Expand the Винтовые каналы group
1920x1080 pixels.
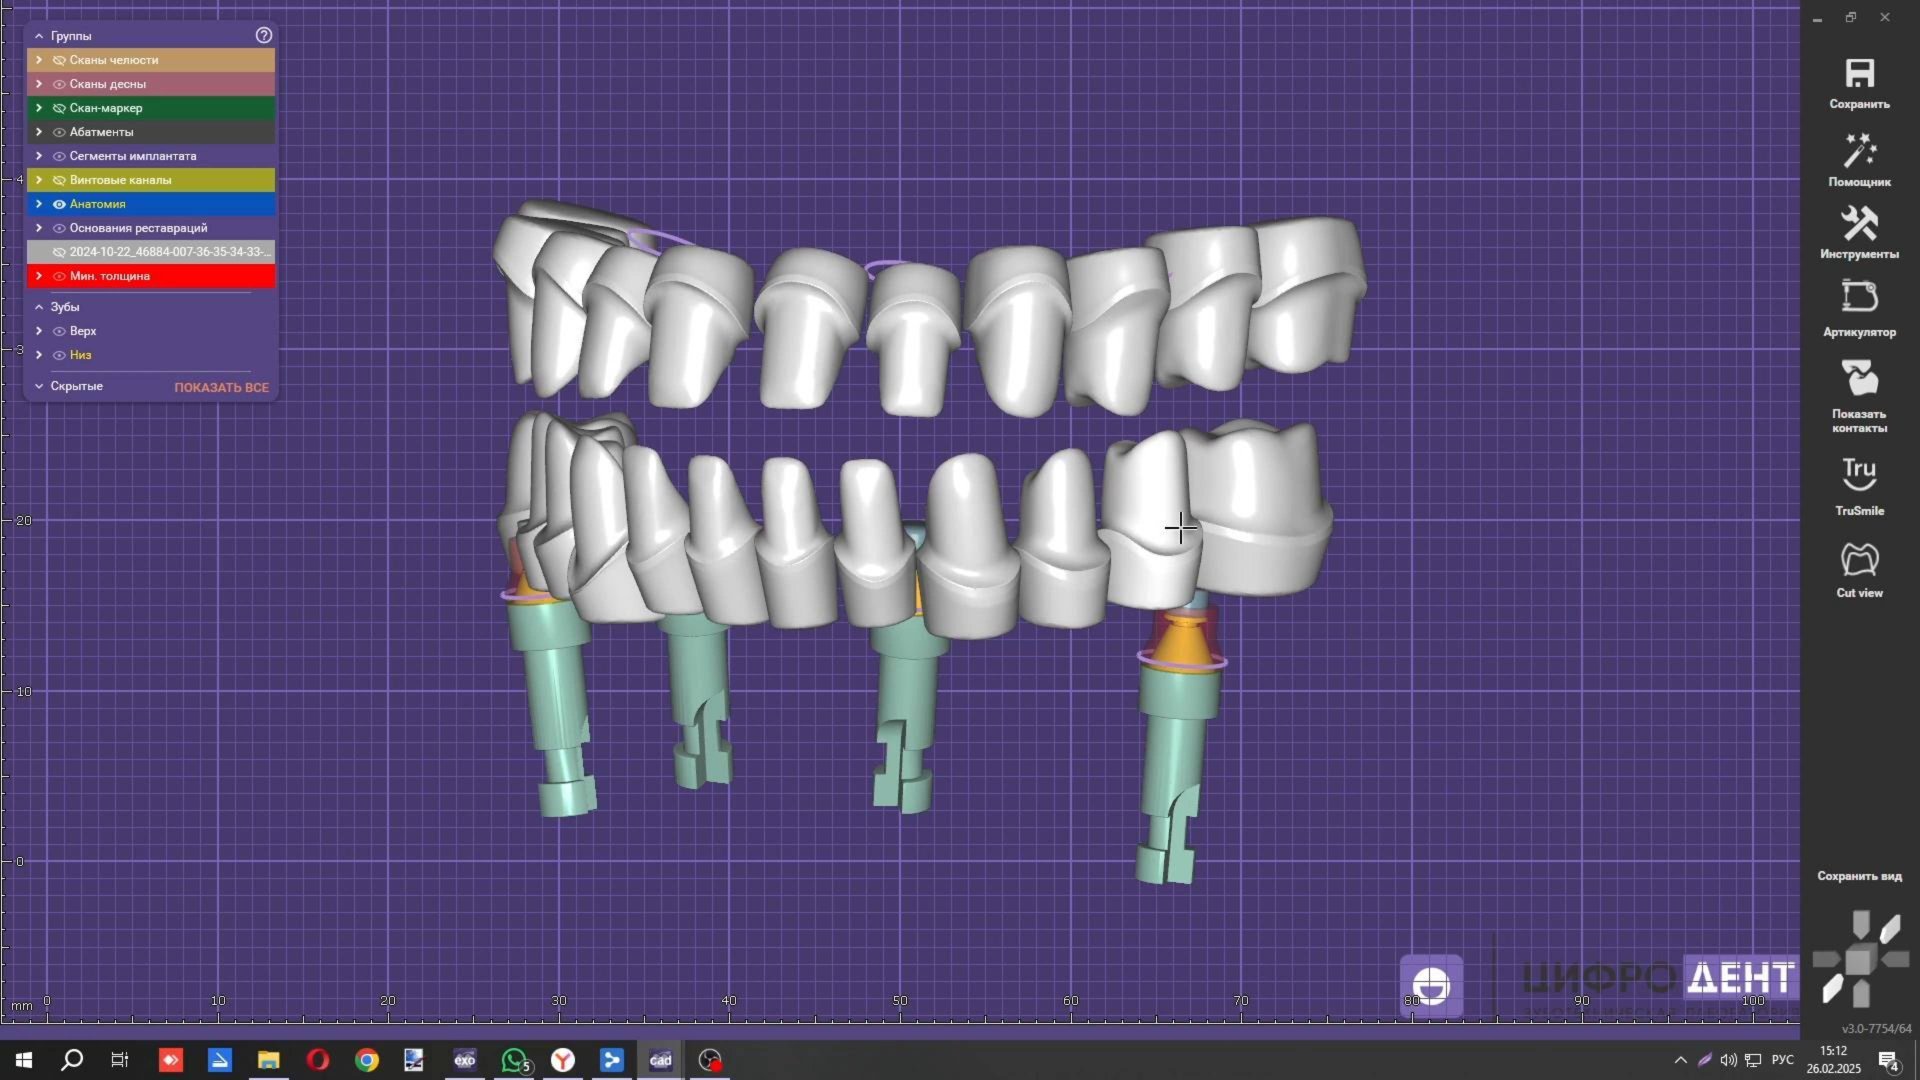pos(39,180)
